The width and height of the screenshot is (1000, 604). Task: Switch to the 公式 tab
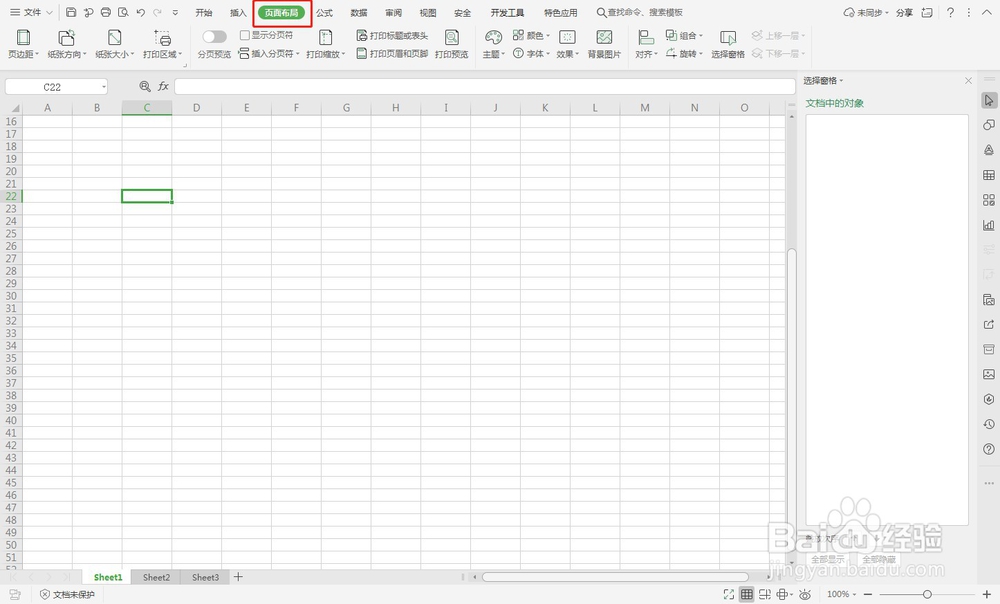(x=325, y=12)
